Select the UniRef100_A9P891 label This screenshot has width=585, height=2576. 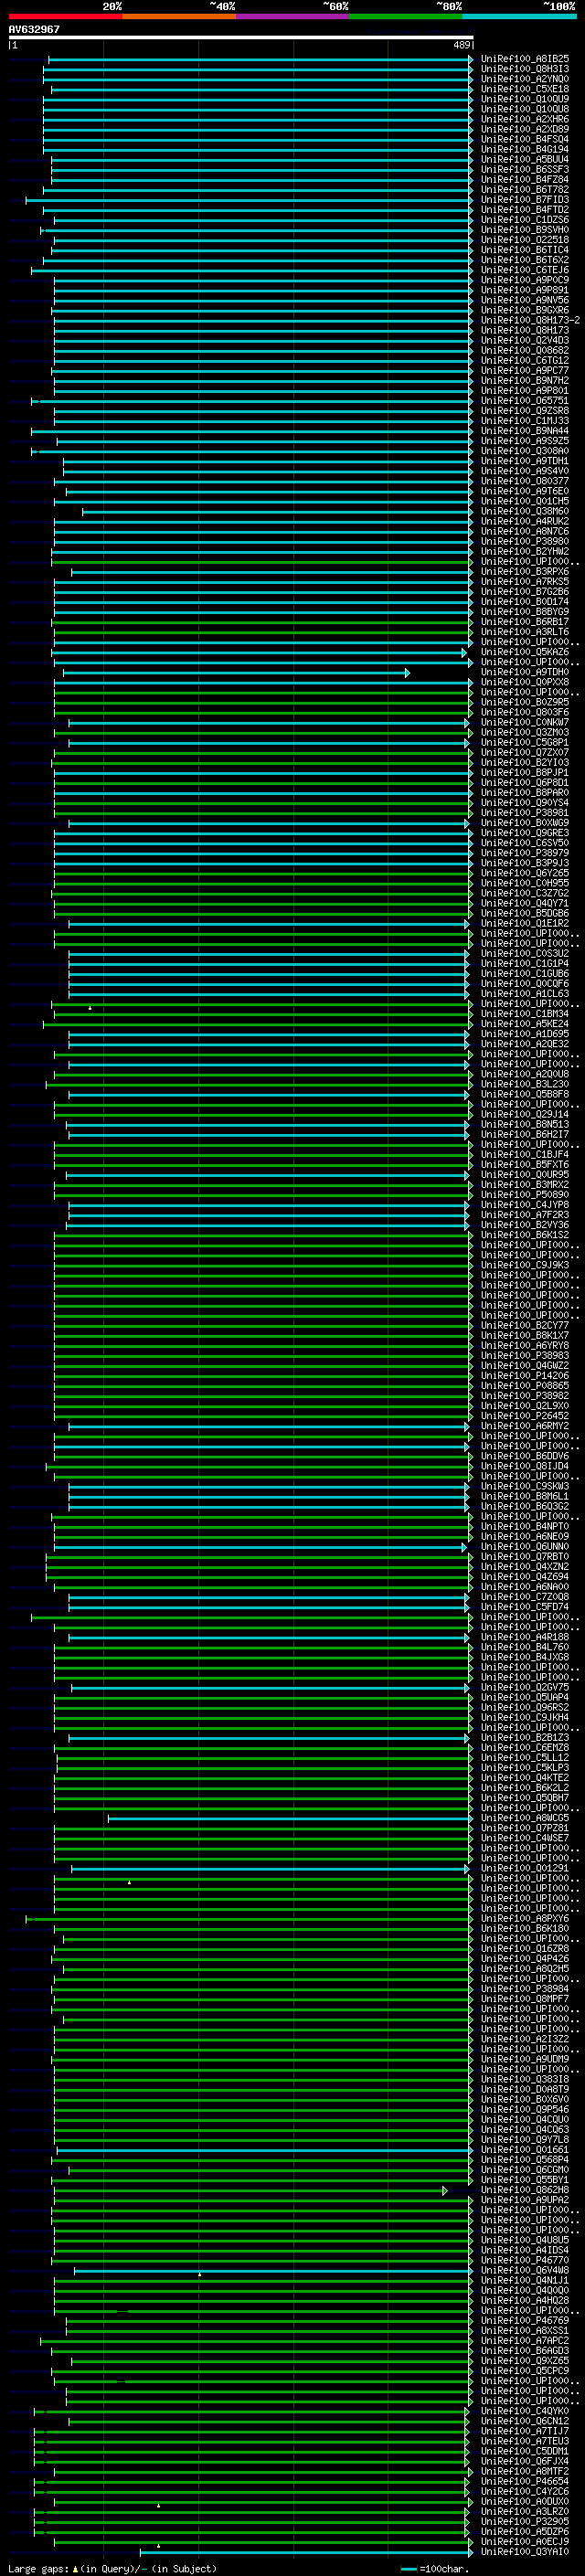(524, 290)
